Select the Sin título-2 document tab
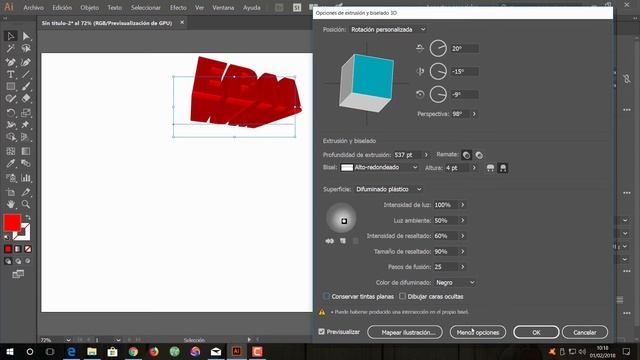 click(x=107, y=23)
